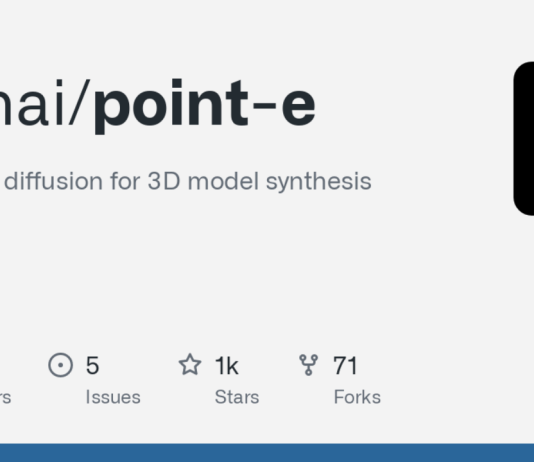Image resolution: width=534 pixels, height=462 pixels.
Task: Select the 1k star count
Action: click(226, 366)
